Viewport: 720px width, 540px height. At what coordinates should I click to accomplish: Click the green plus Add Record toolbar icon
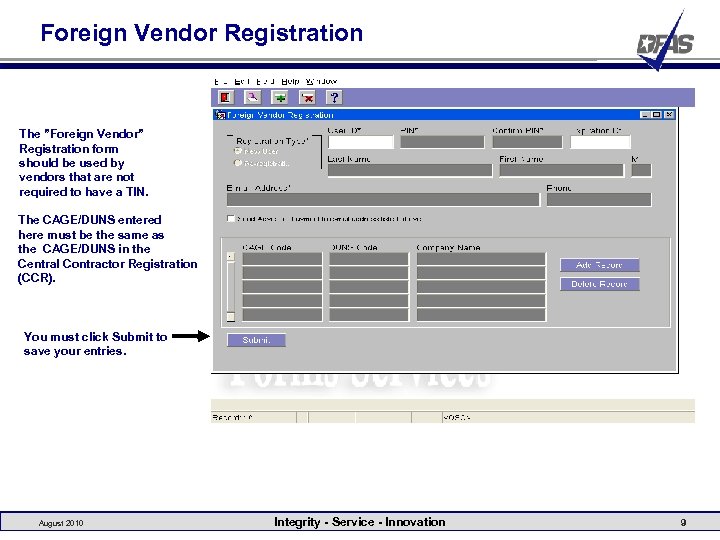(280, 97)
